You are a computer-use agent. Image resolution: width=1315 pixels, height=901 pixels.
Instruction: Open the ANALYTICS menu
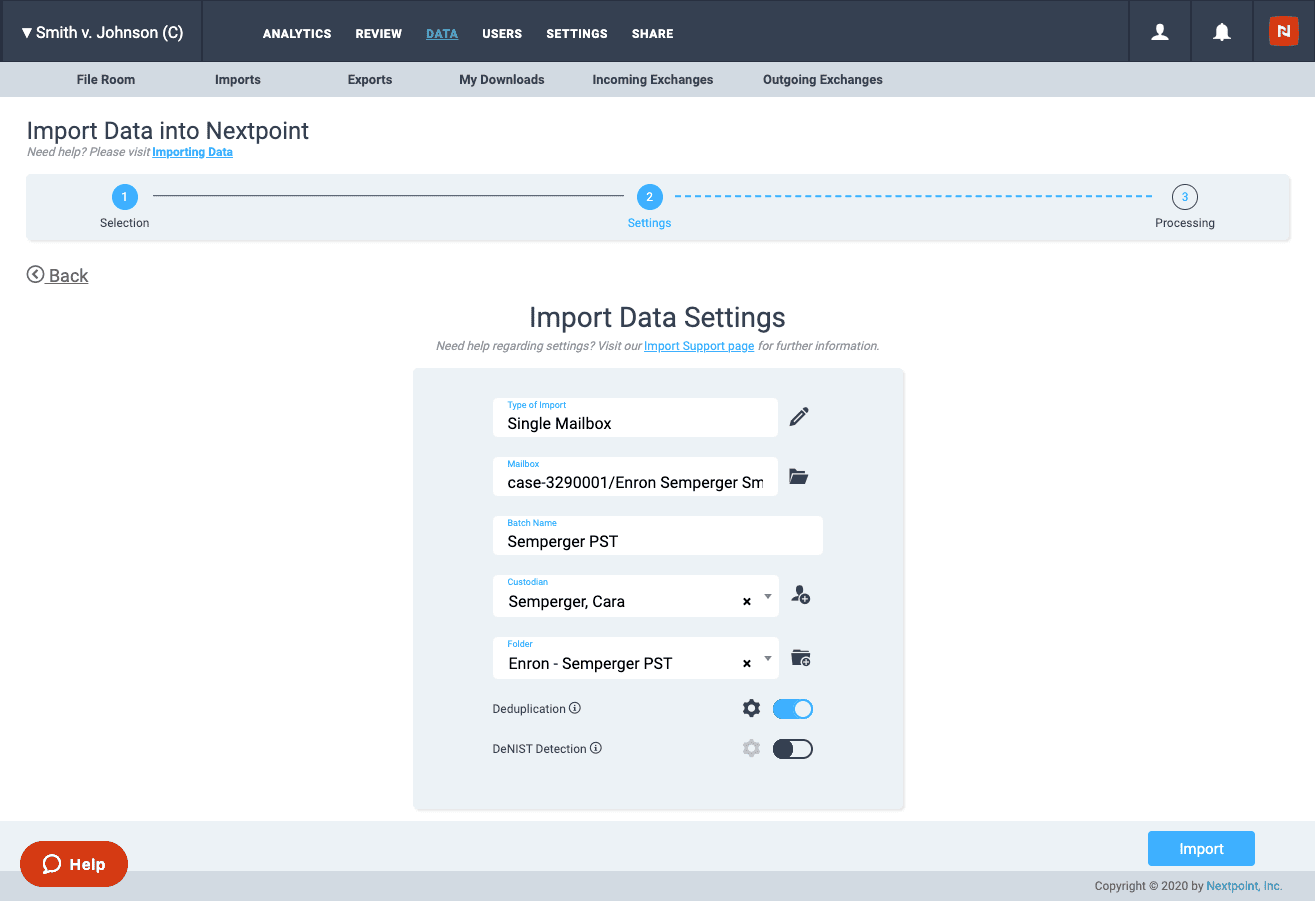coord(297,34)
